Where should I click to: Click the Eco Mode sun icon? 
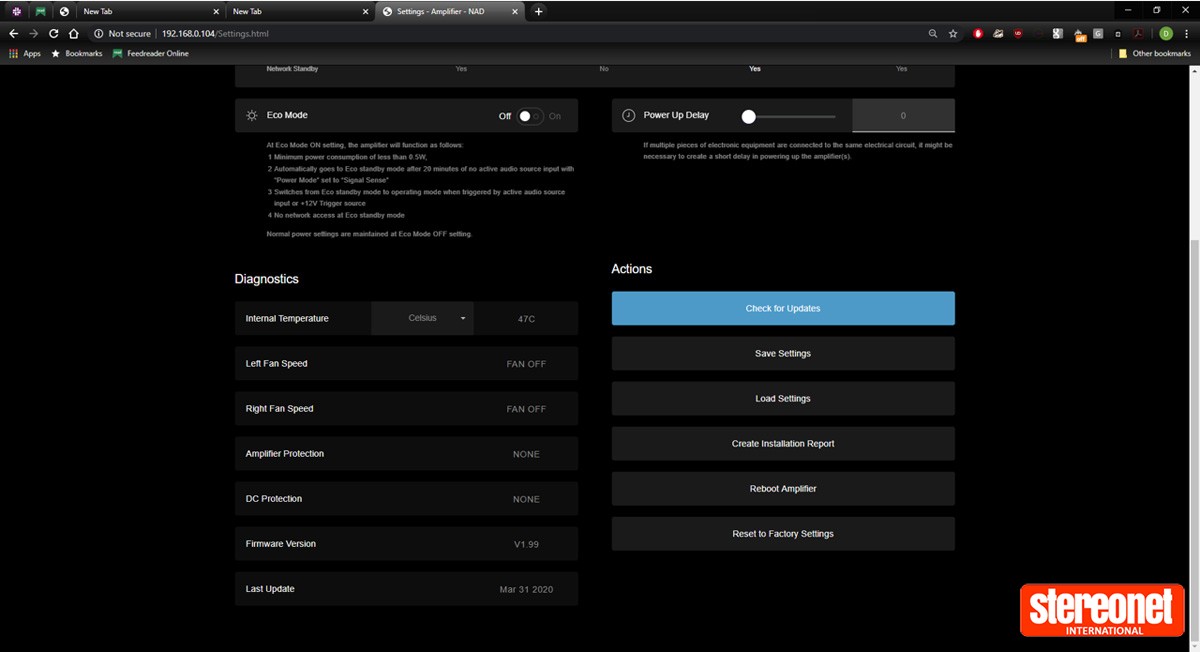click(x=252, y=115)
